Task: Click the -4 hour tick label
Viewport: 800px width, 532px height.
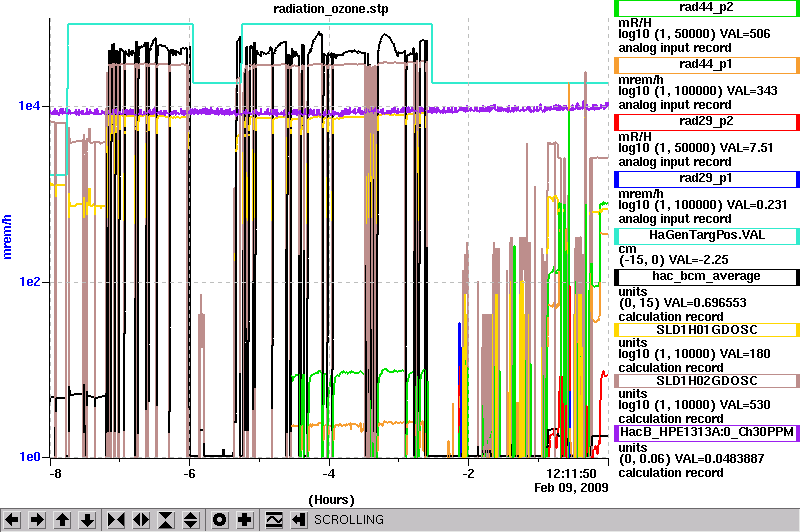Action: (329, 474)
